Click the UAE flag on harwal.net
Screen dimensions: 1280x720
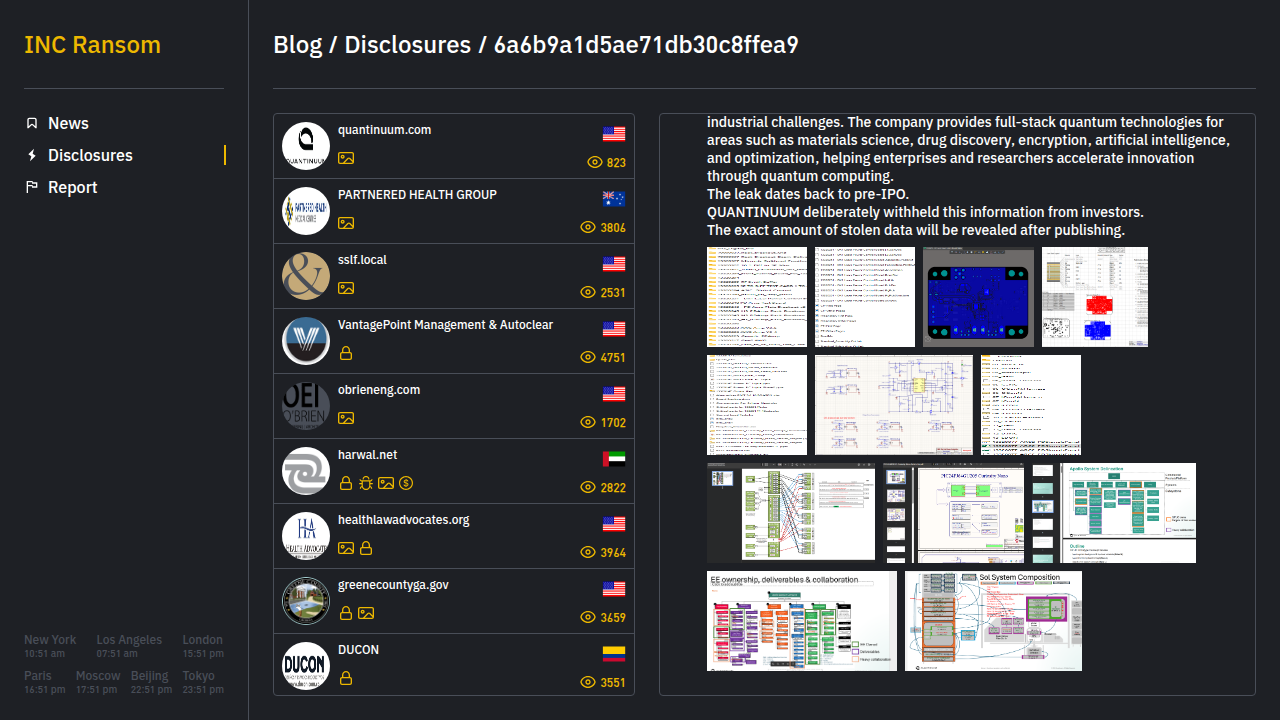coord(614,459)
